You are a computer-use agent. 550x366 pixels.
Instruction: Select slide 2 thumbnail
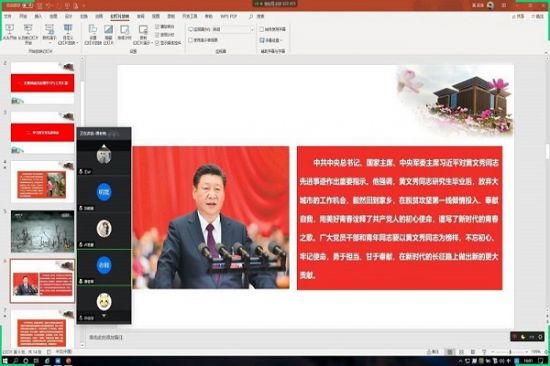click(x=42, y=83)
